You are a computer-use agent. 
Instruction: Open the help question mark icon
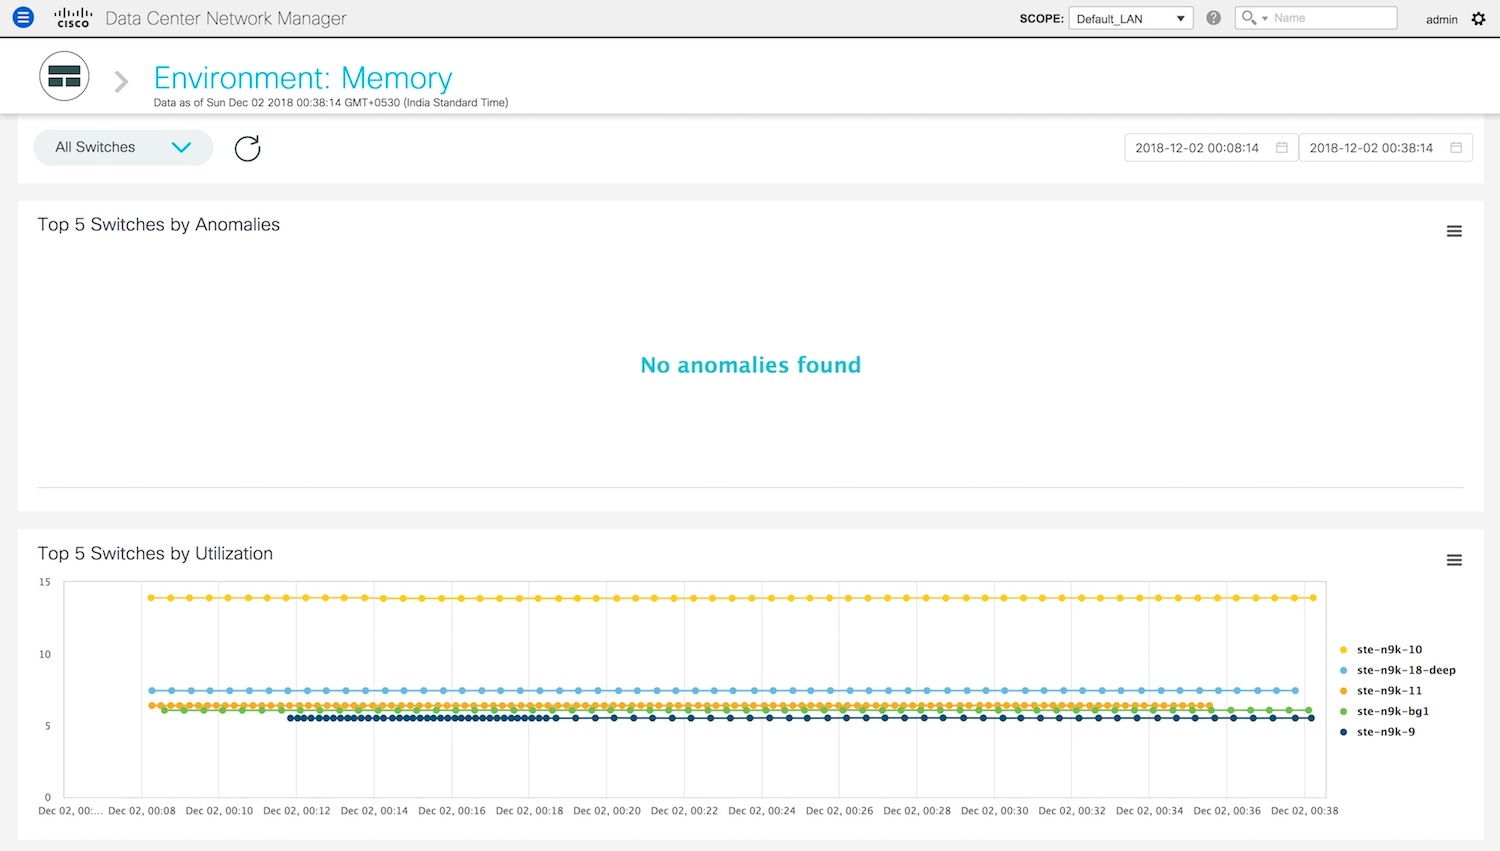coord(1213,18)
